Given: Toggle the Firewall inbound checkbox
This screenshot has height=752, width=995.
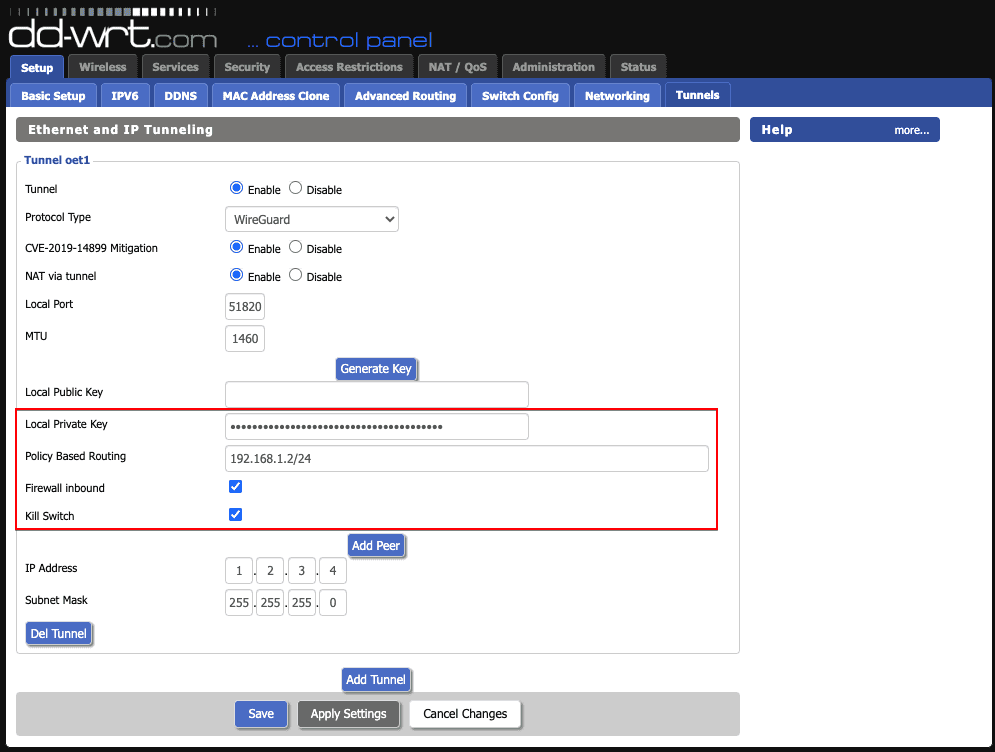Looking at the screenshot, I should [x=236, y=487].
